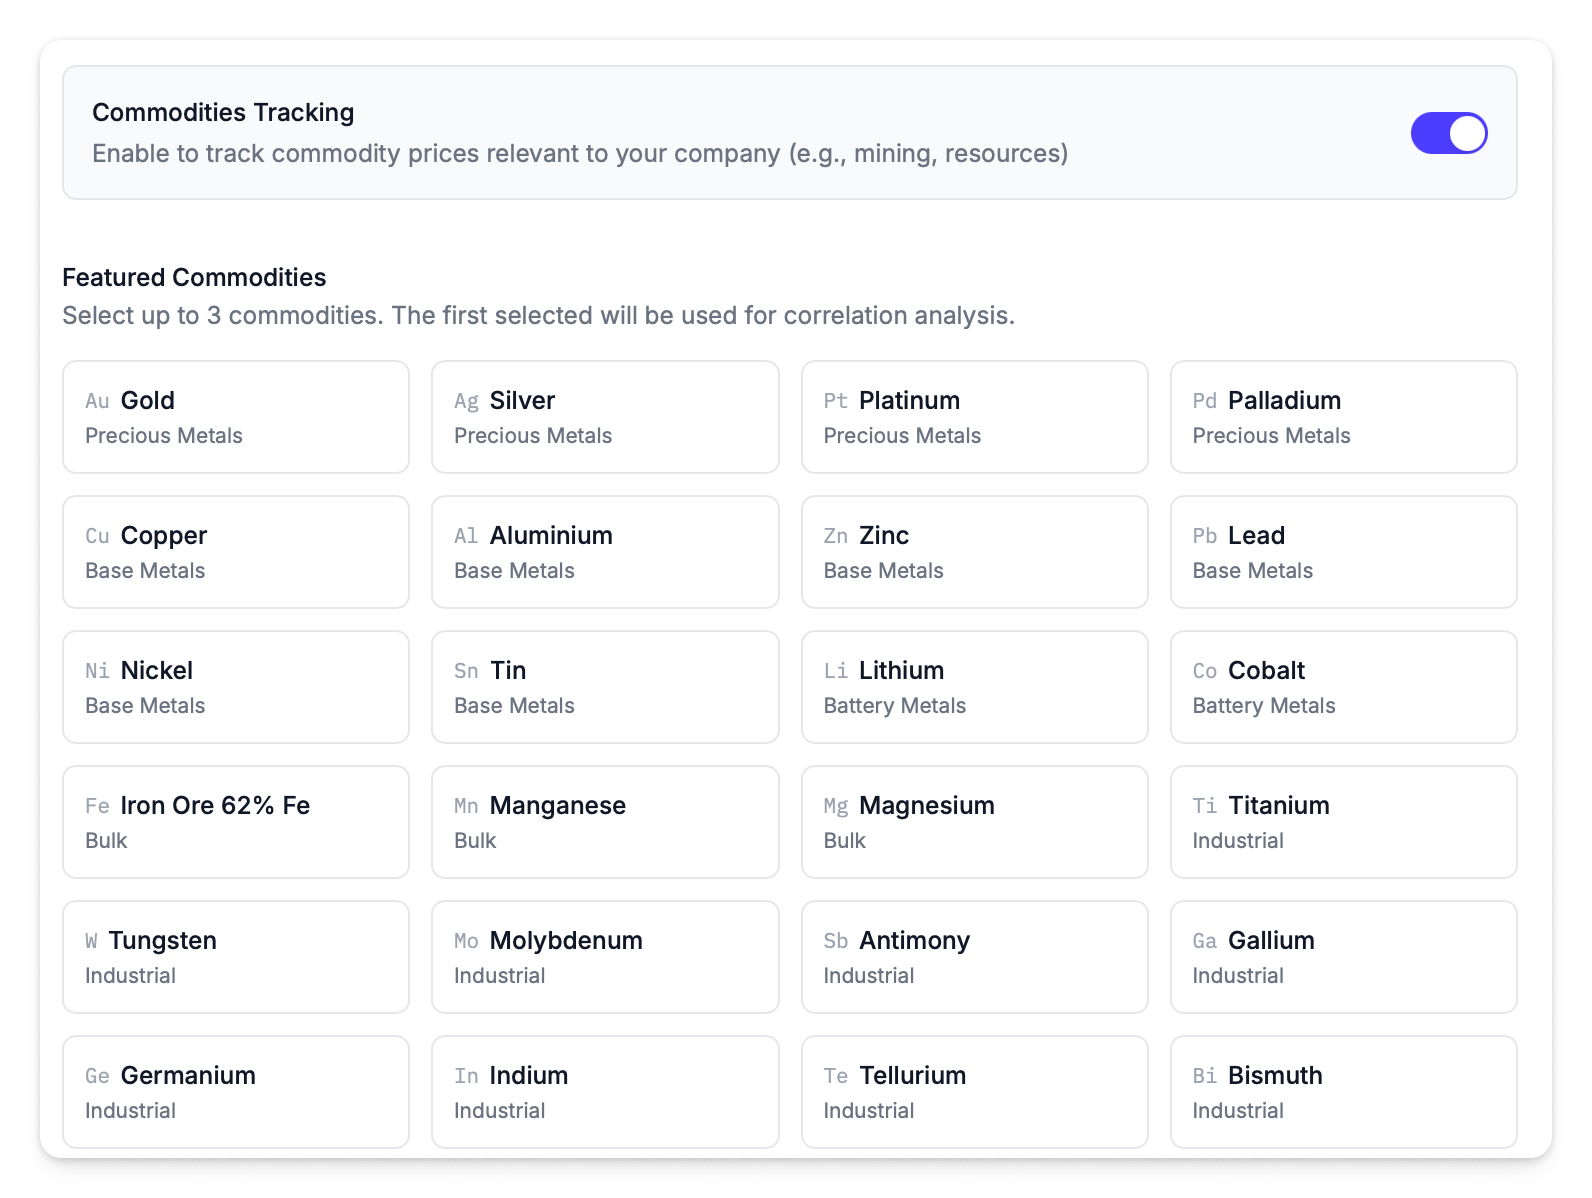Pick Lead from the commodities grid
The height and width of the screenshot is (1198, 1592).
[1343, 552]
